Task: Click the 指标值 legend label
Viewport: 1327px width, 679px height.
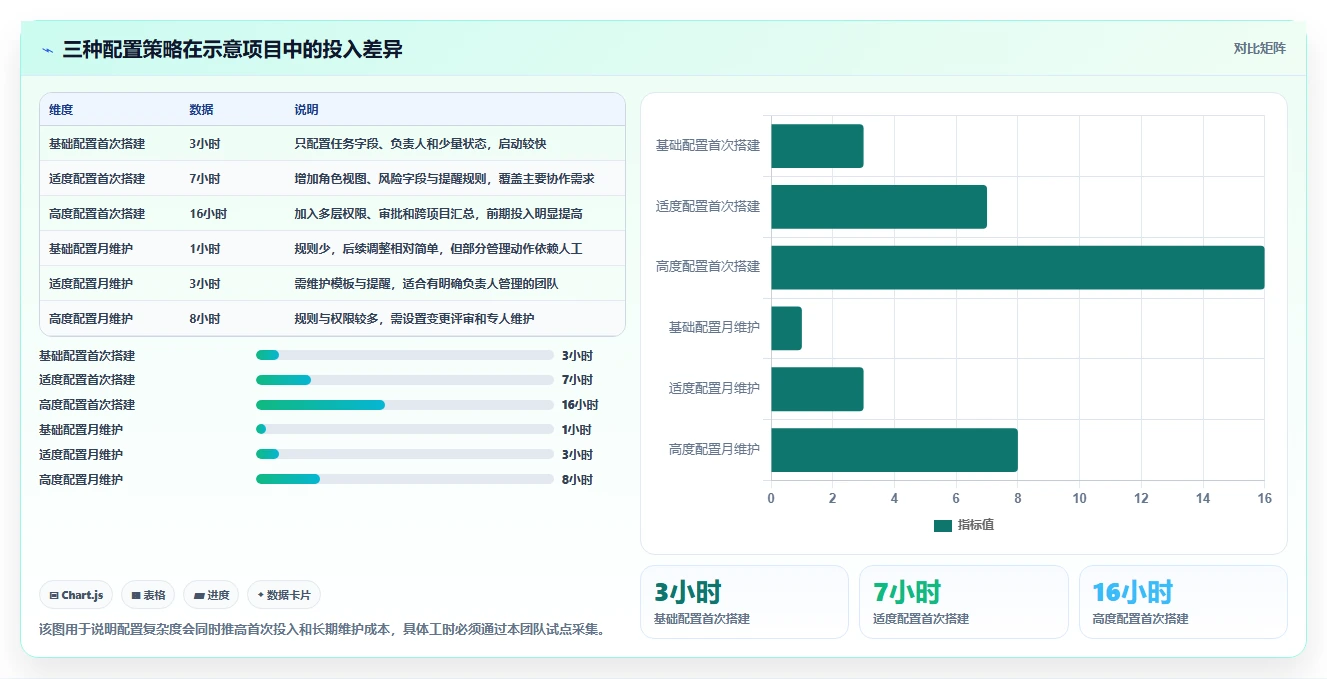Action: click(x=976, y=526)
